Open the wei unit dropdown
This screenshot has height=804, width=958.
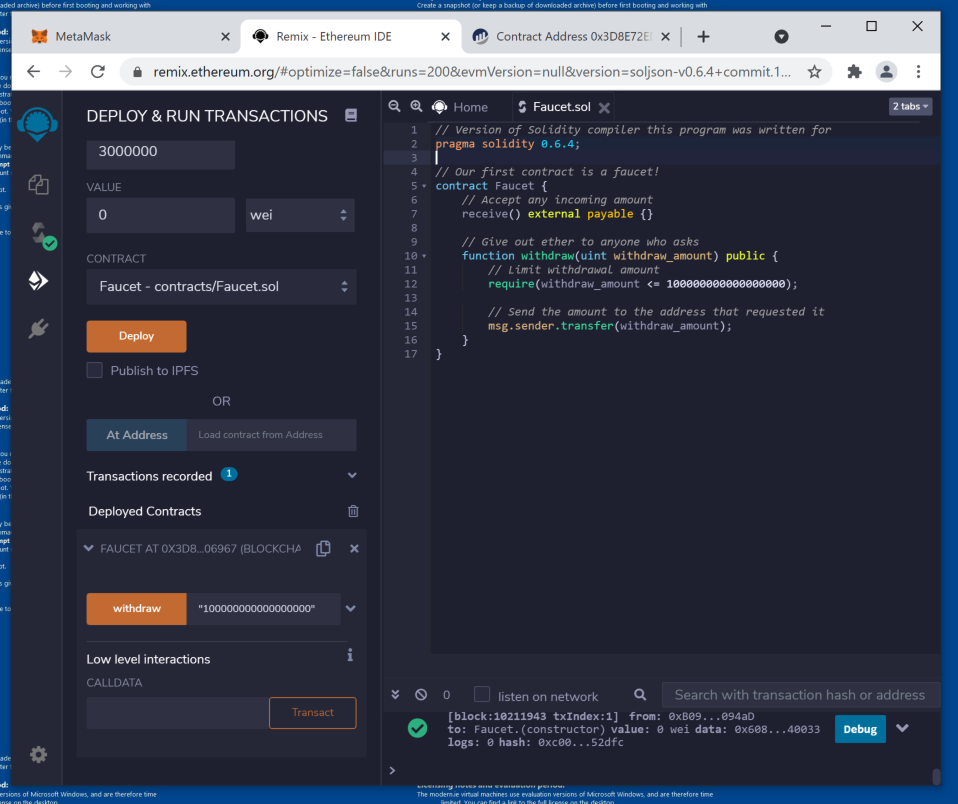[300, 215]
